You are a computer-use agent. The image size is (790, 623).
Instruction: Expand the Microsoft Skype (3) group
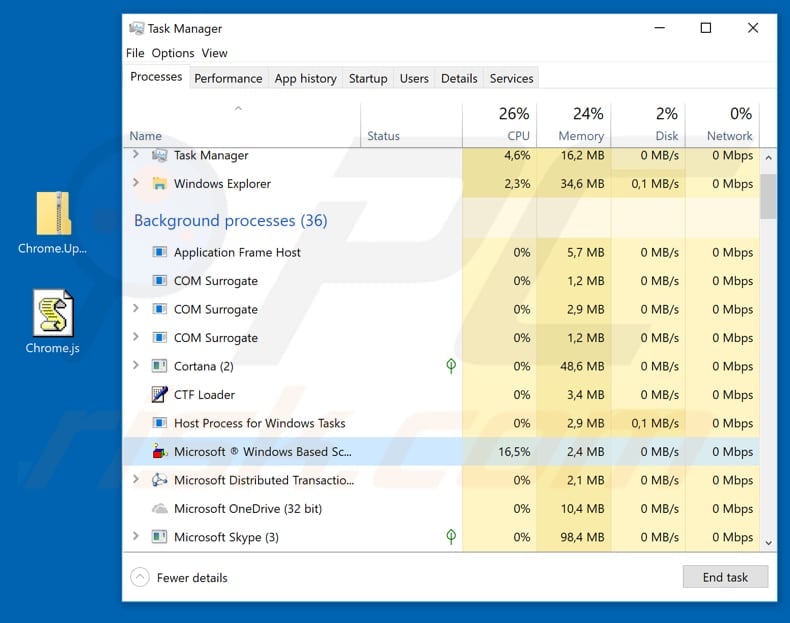coord(136,536)
